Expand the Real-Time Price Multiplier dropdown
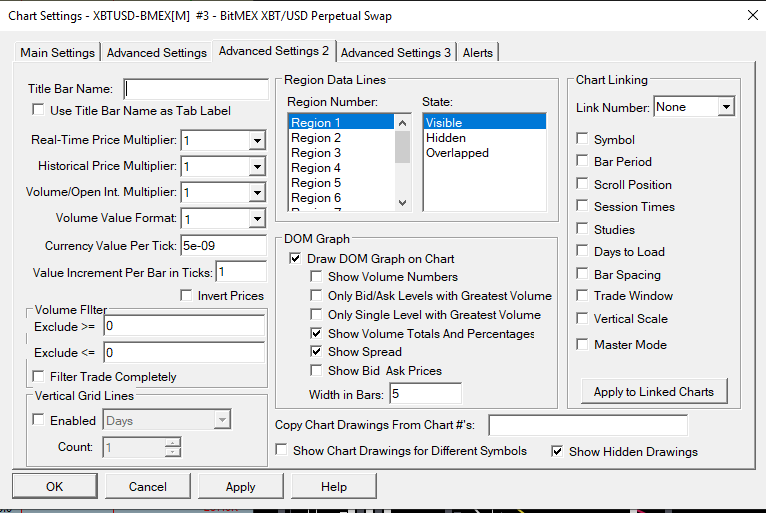 [x=257, y=141]
